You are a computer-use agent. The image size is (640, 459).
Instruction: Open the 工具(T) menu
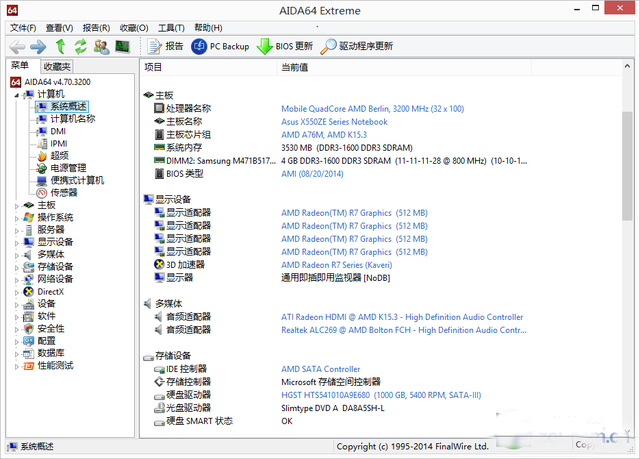point(171,28)
